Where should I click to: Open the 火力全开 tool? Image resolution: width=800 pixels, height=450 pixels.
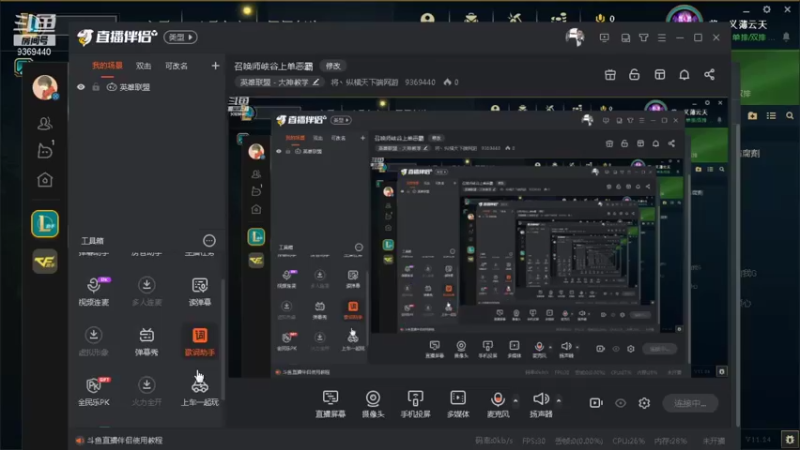point(146,391)
